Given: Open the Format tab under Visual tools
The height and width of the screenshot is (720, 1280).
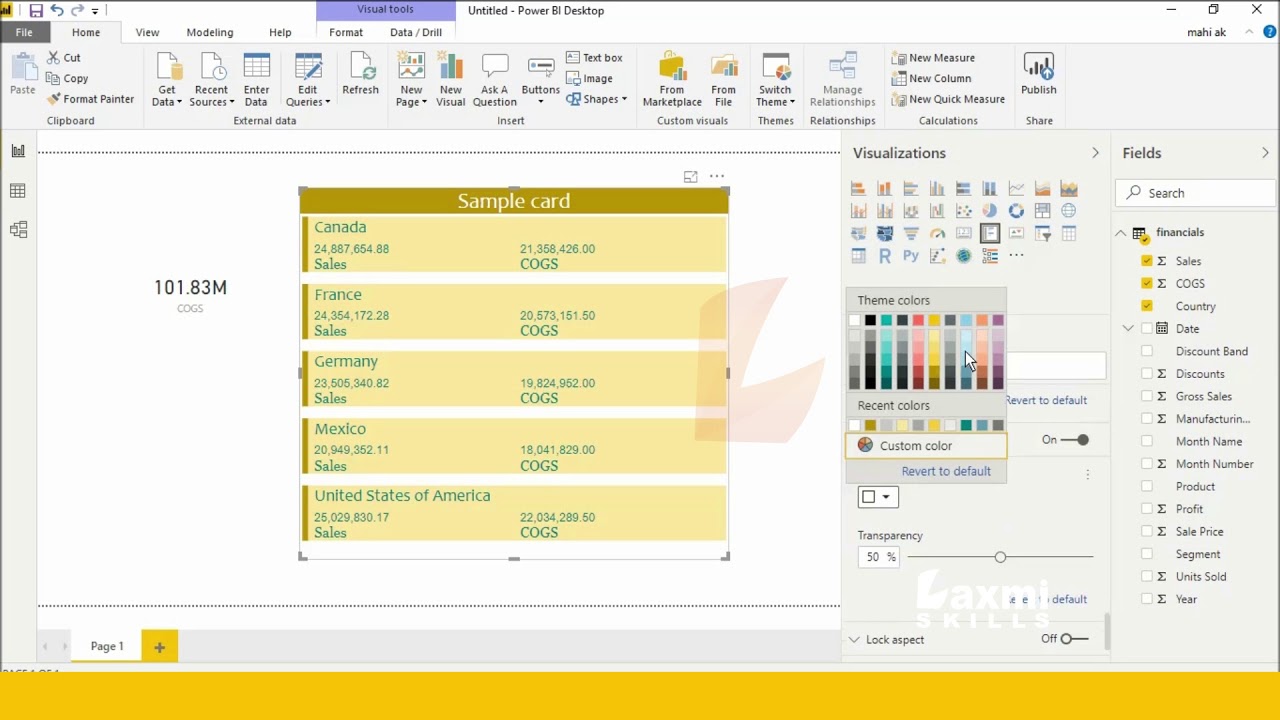Looking at the screenshot, I should click(x=346, y=32).
